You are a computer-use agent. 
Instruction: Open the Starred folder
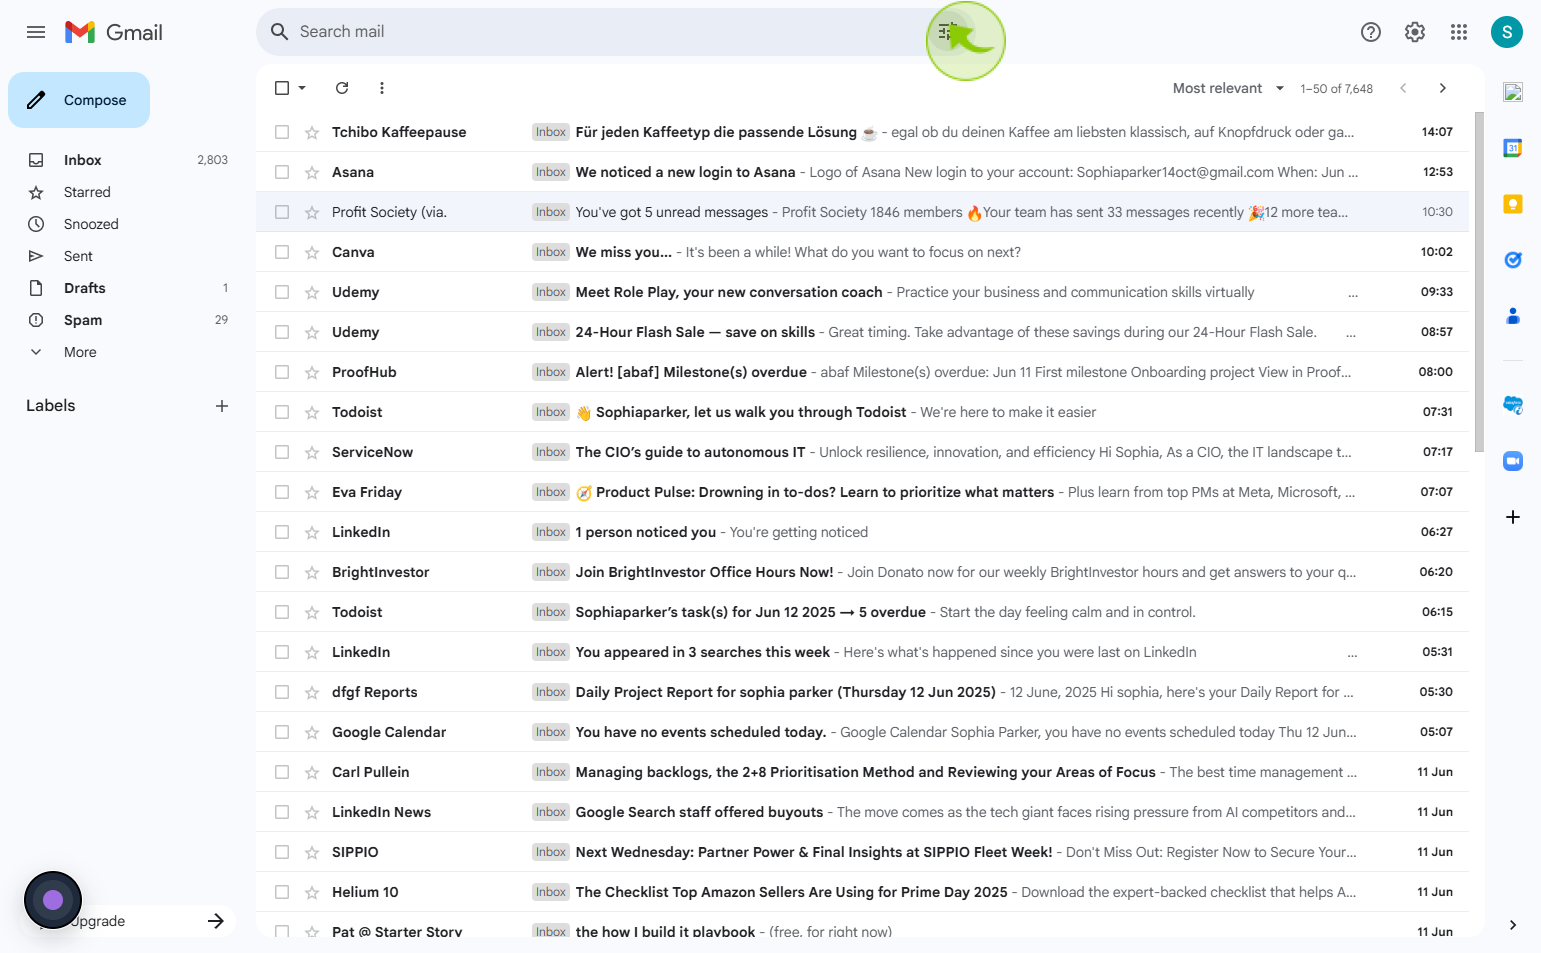coord(87,192)
